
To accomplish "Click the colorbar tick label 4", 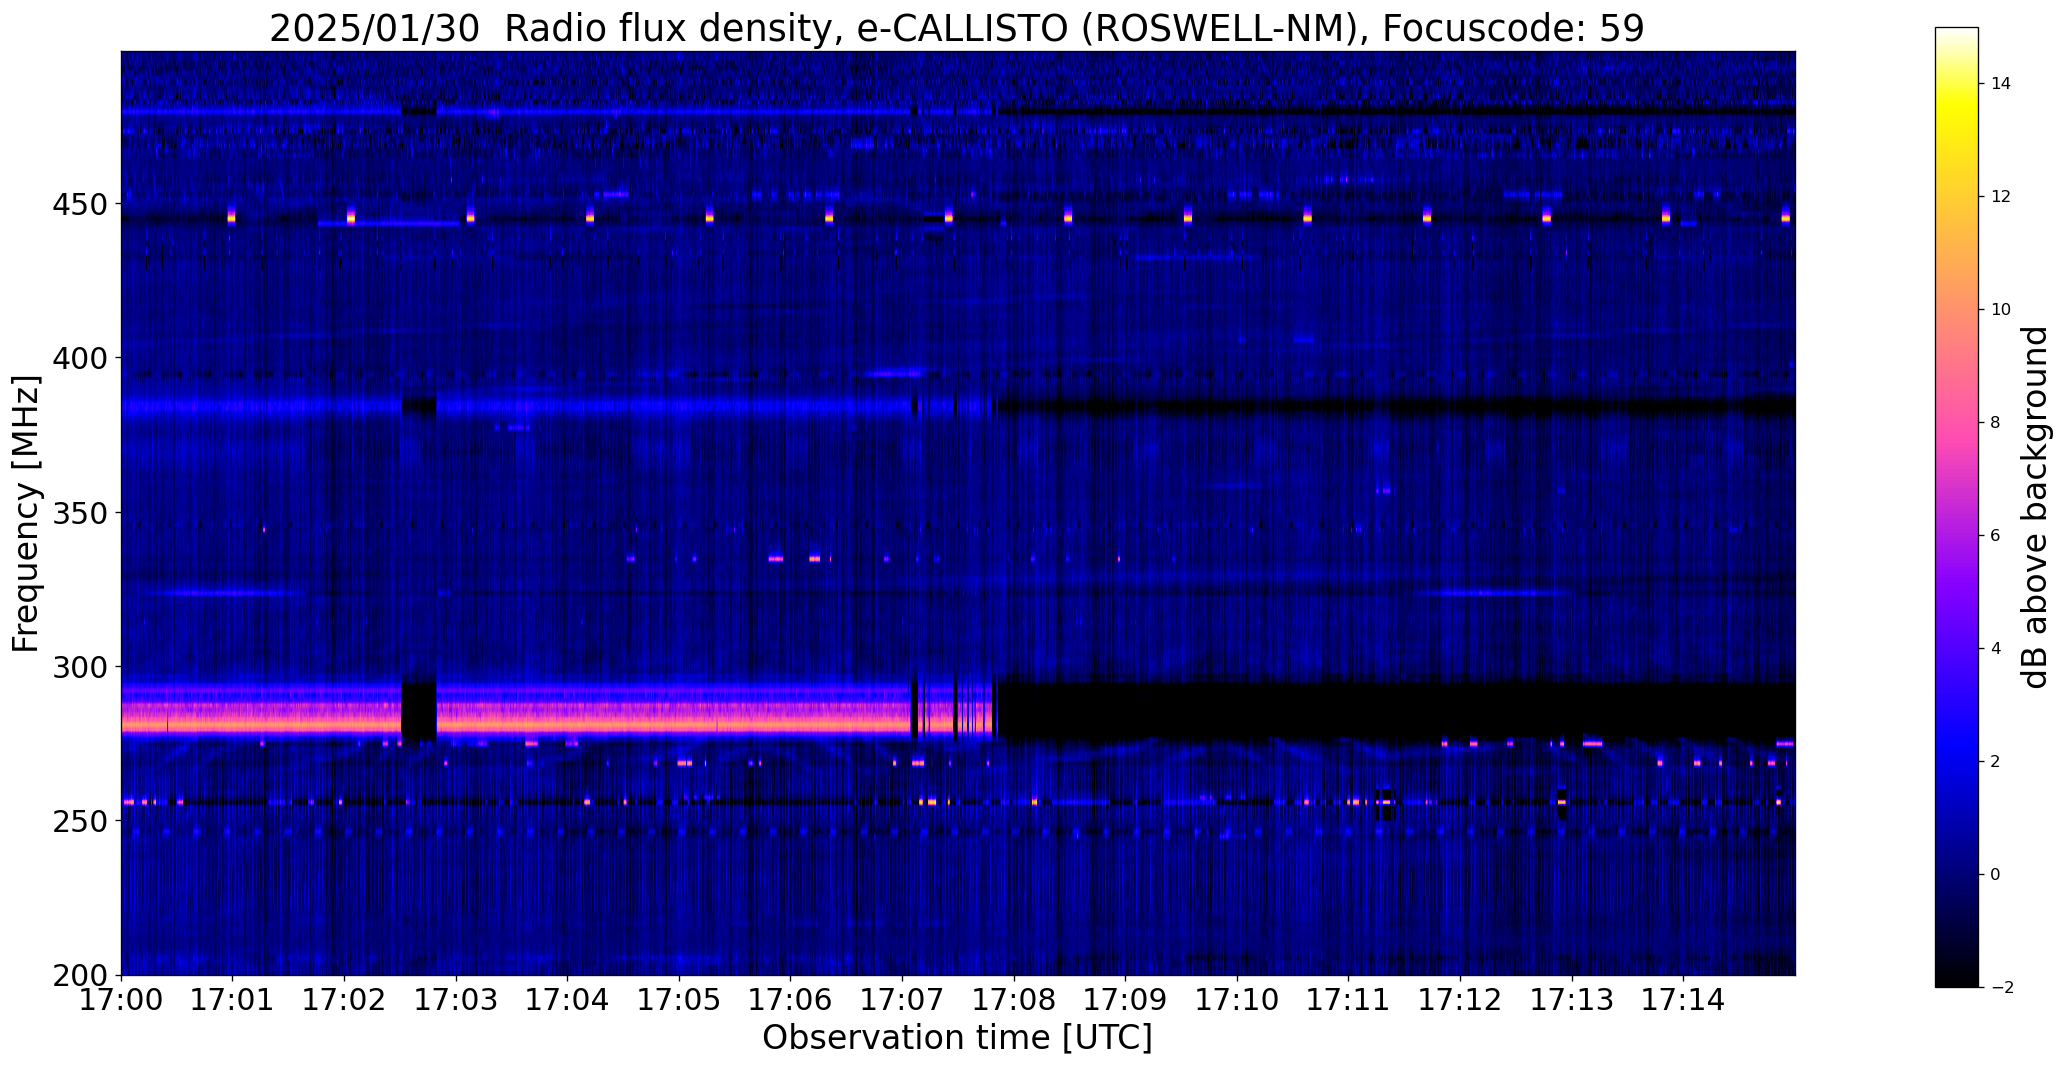I will [x=1996, y=649].
